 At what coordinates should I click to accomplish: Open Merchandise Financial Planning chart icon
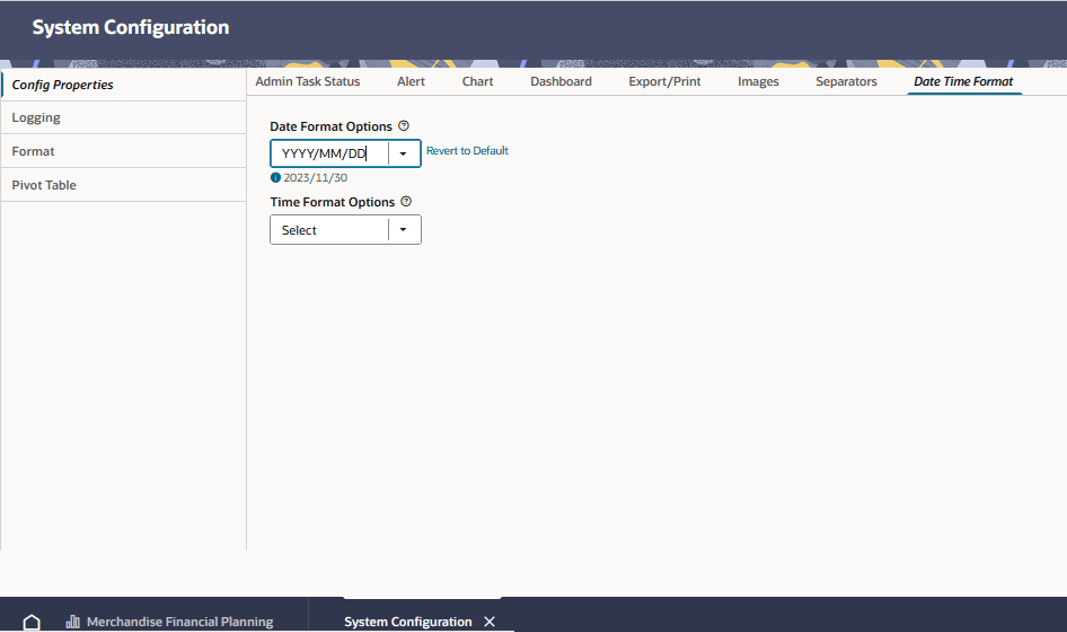[x=73, y=622]
